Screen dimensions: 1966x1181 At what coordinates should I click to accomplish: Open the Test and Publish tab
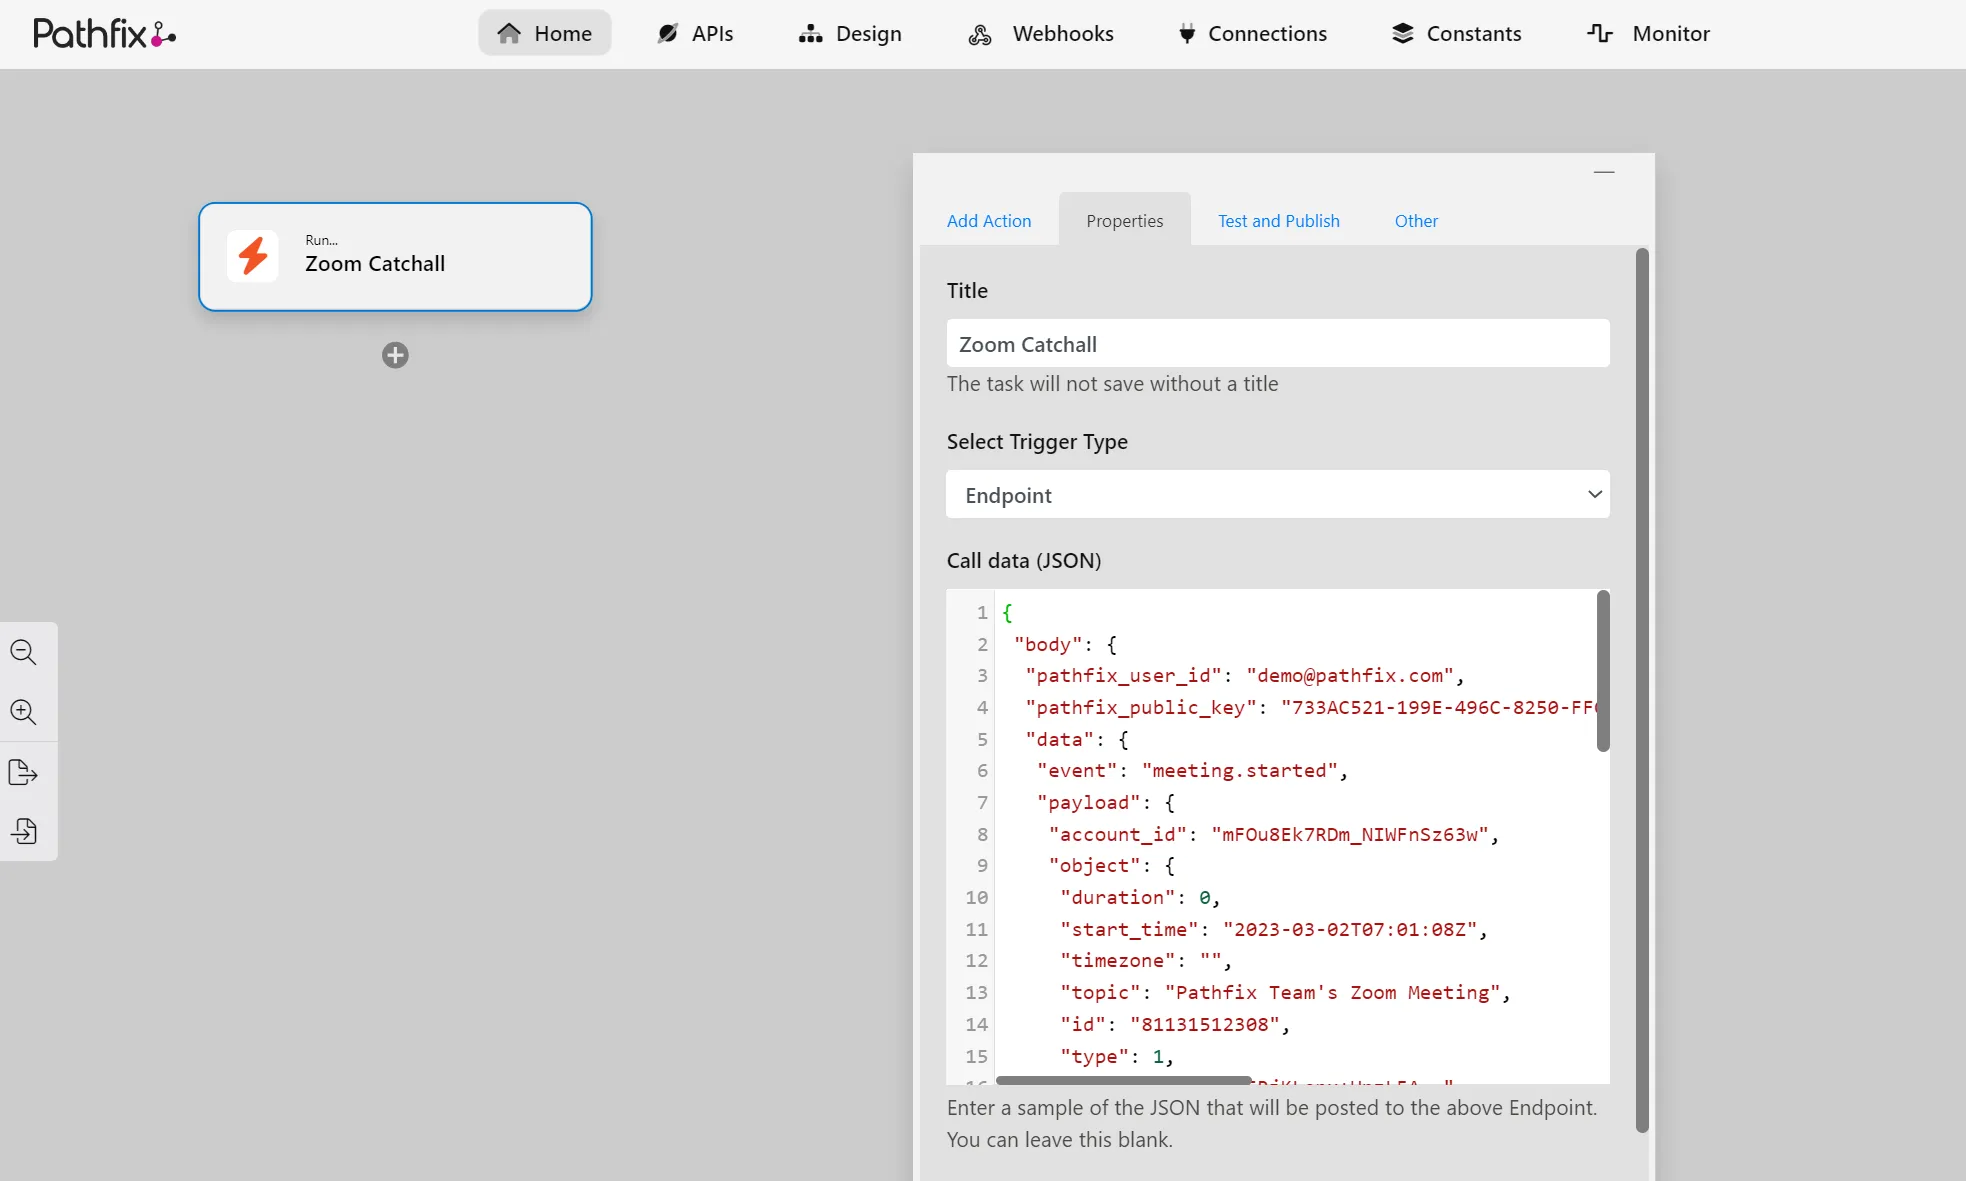point(1279,221)
